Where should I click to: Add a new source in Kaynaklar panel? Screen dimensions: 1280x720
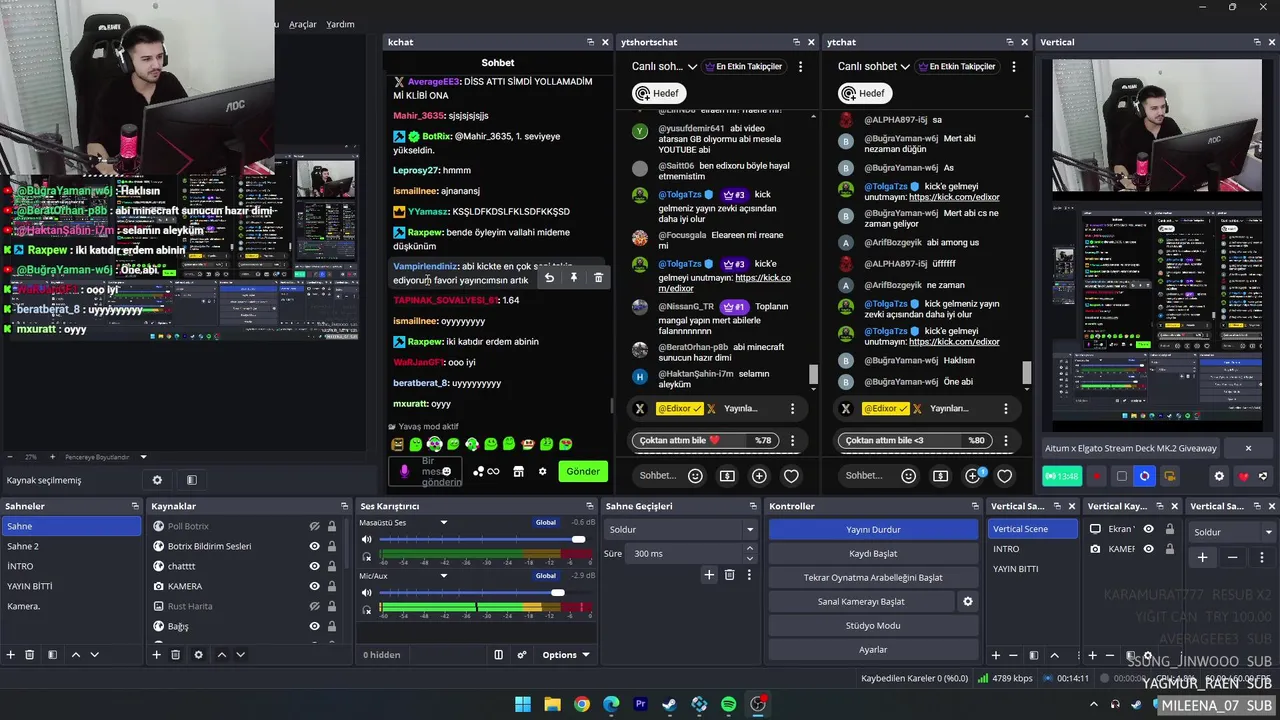[156, 655]
